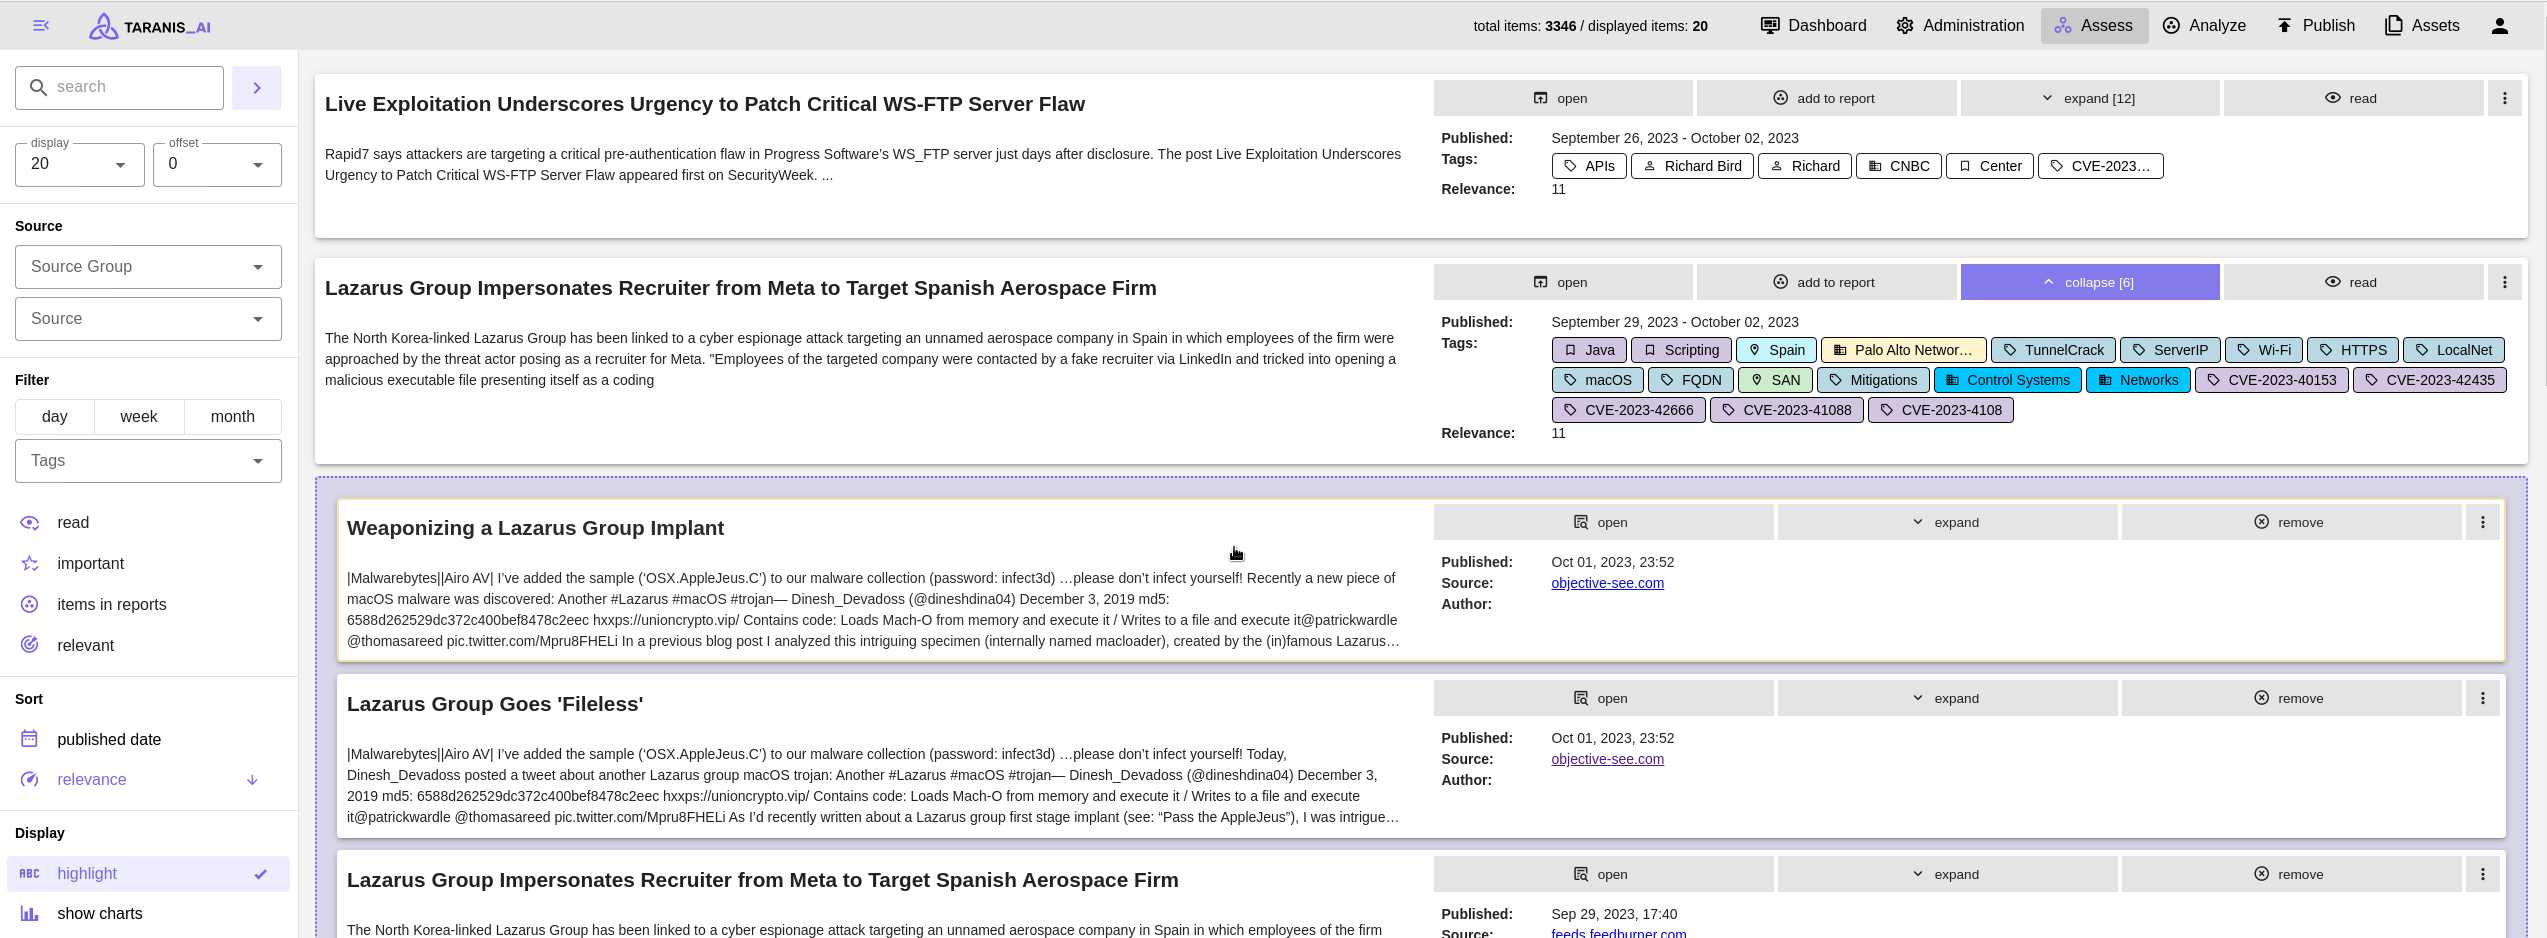Open the Analyze section

2204,26
